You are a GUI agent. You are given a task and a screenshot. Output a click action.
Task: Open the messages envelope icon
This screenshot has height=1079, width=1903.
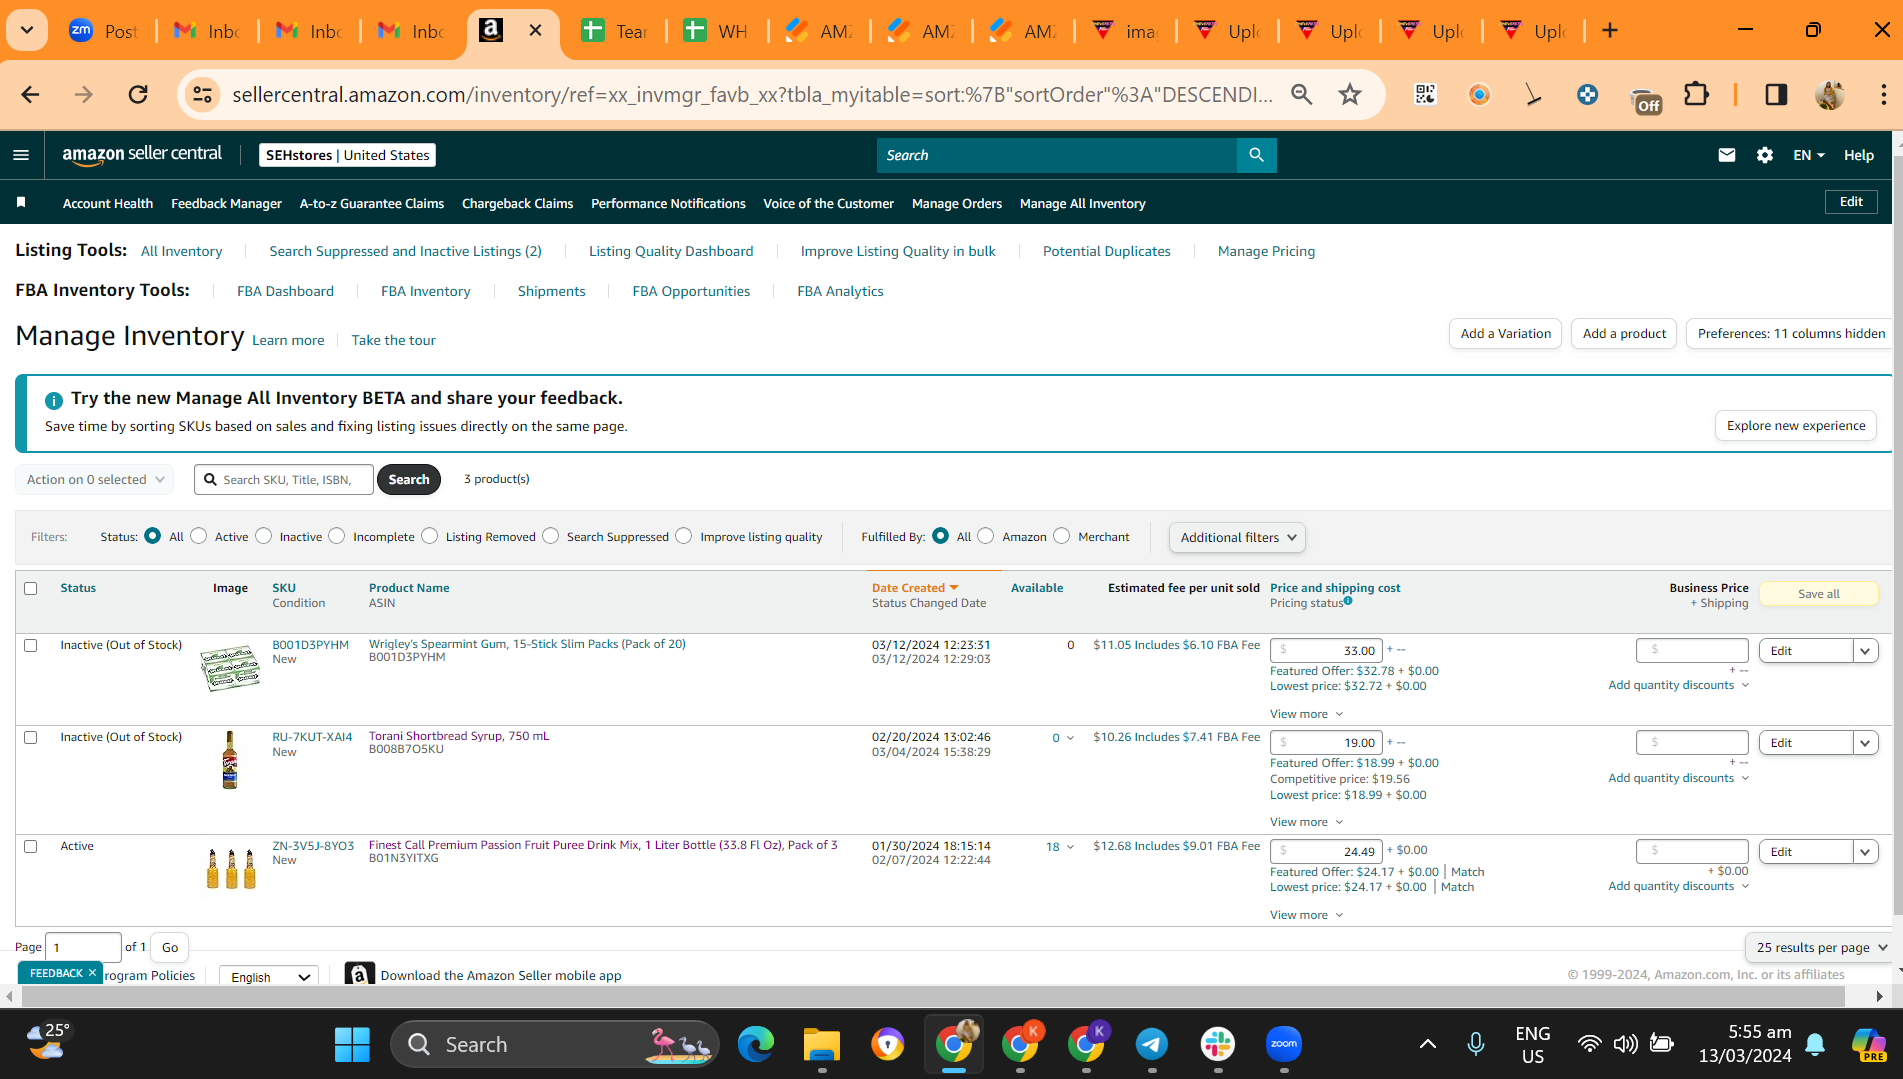[1726, 155]
